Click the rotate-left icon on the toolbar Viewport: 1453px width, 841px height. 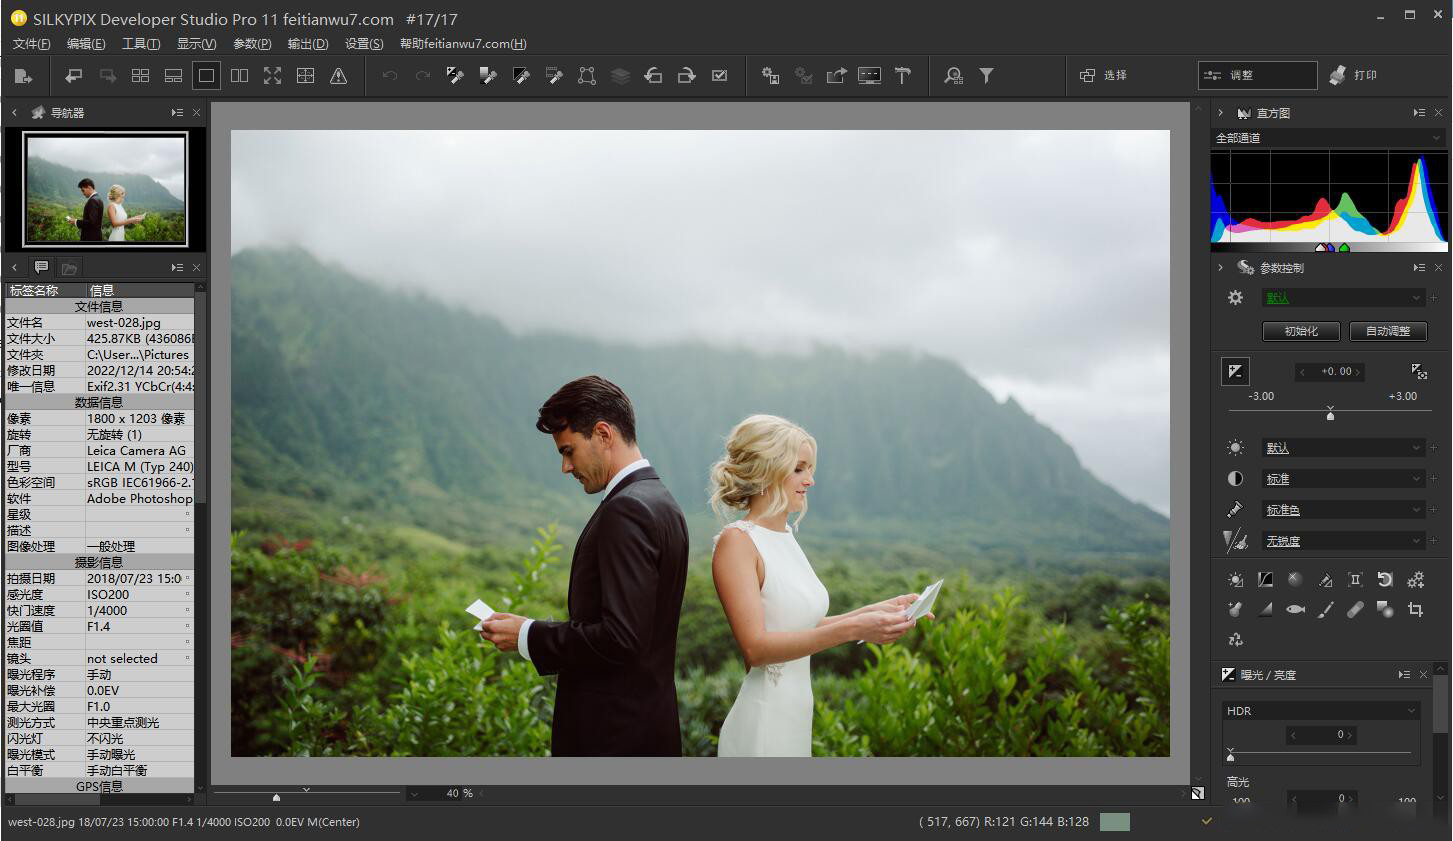click(653, 75)
